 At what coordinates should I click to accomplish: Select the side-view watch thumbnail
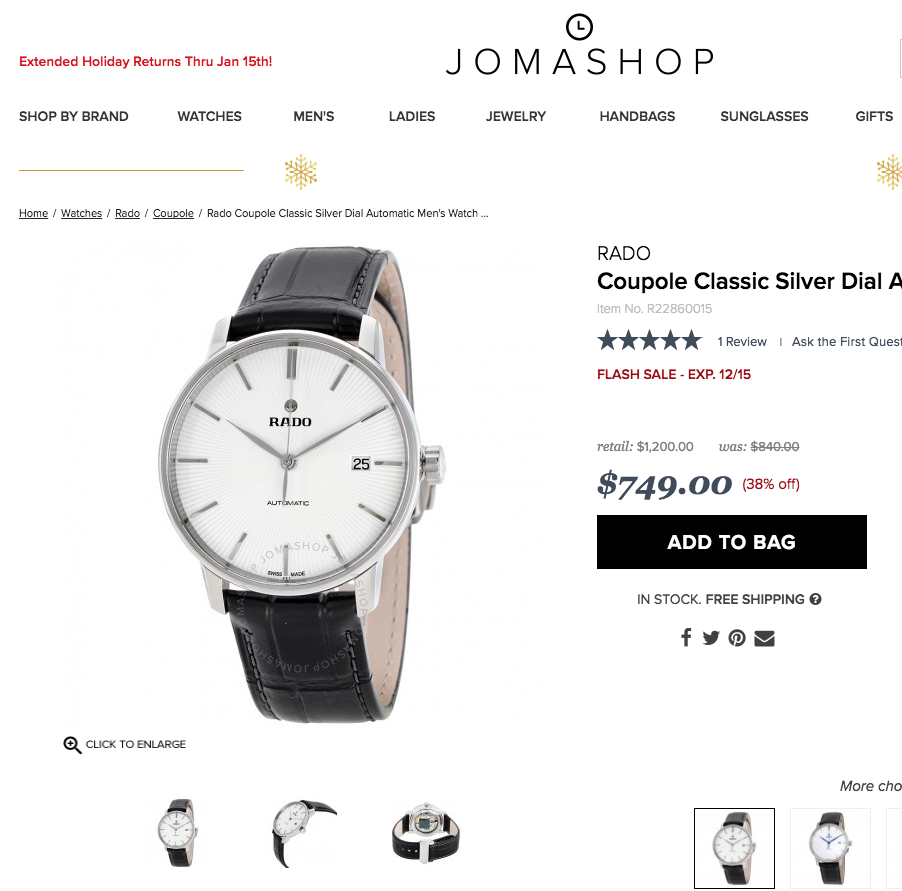tap(303, 832)
